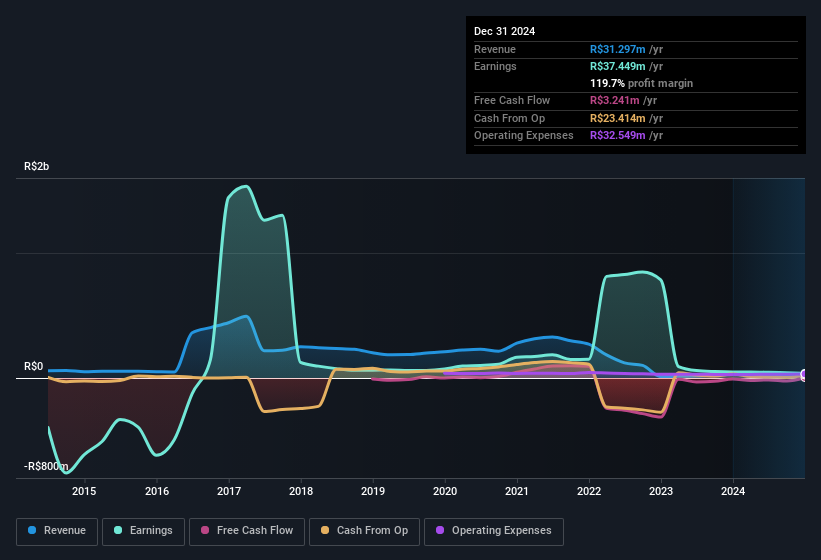Click the pink Free Cash Flow dot
Screen dimensions: 821x560
point(205,531)
